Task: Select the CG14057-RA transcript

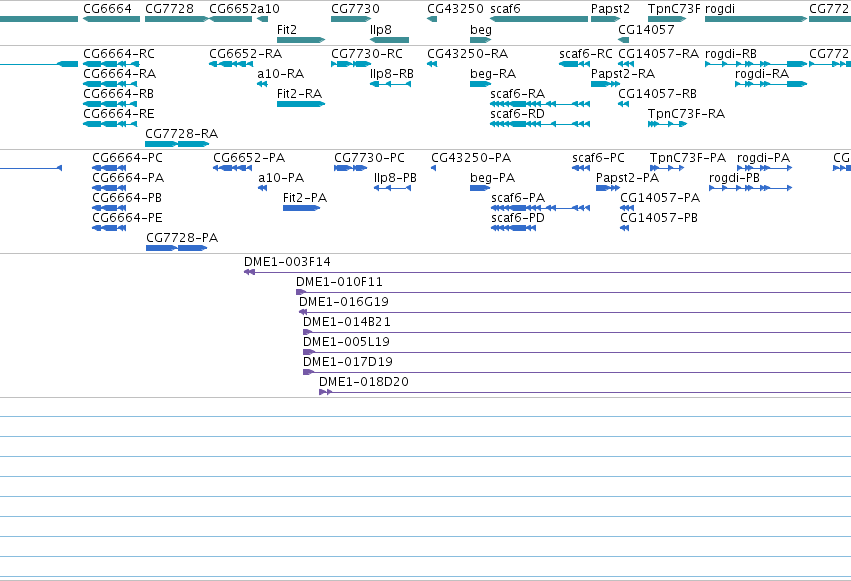Action: pos(626,64)
